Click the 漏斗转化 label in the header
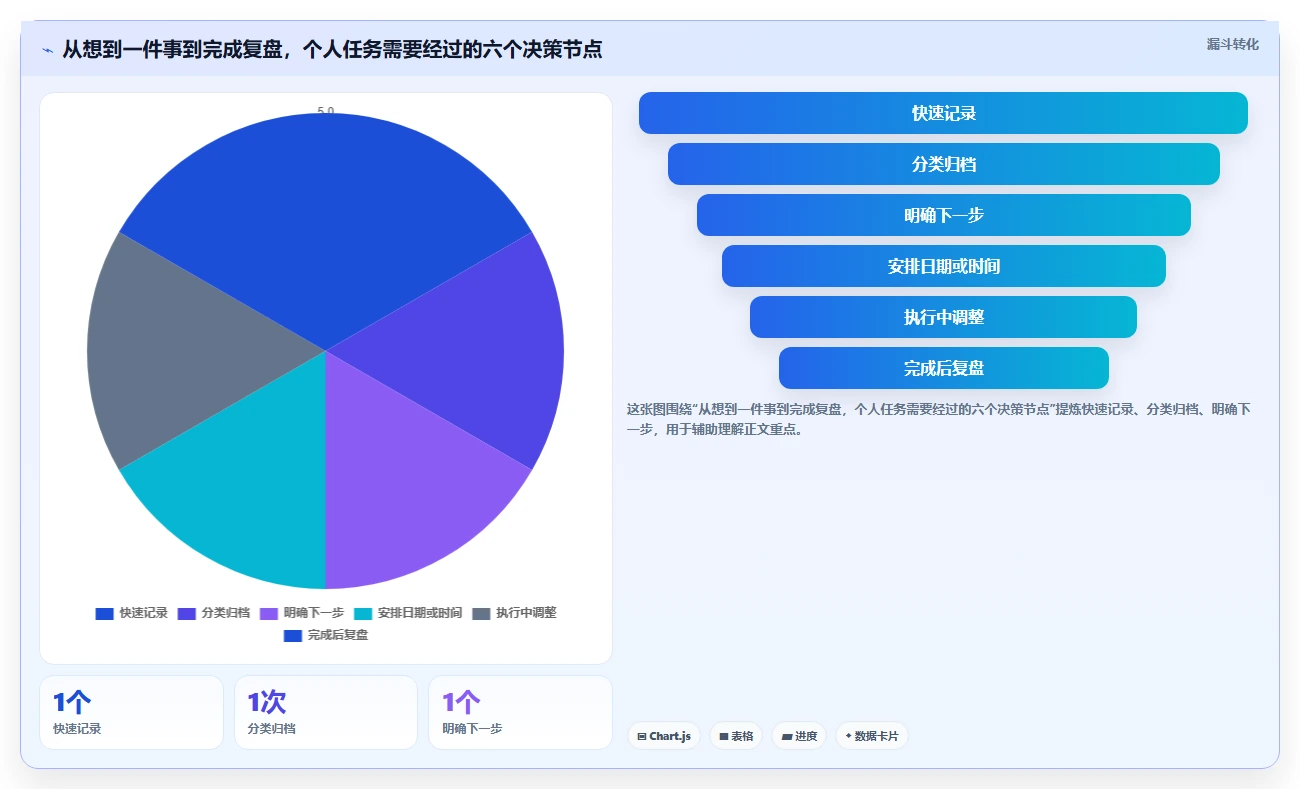This screenshot has height=789, width=1300. 1232,44
